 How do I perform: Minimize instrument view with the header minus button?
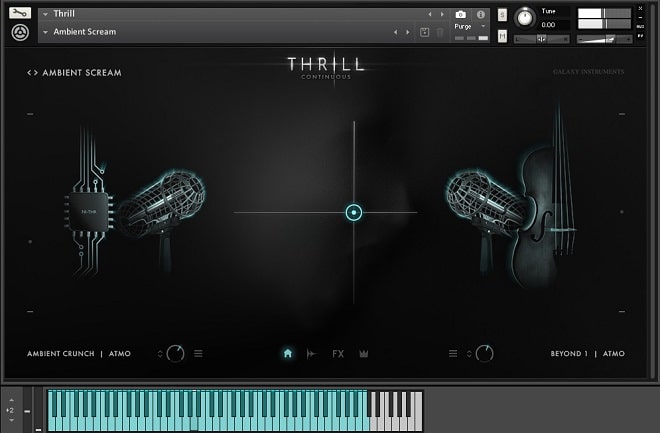[640, 18]
